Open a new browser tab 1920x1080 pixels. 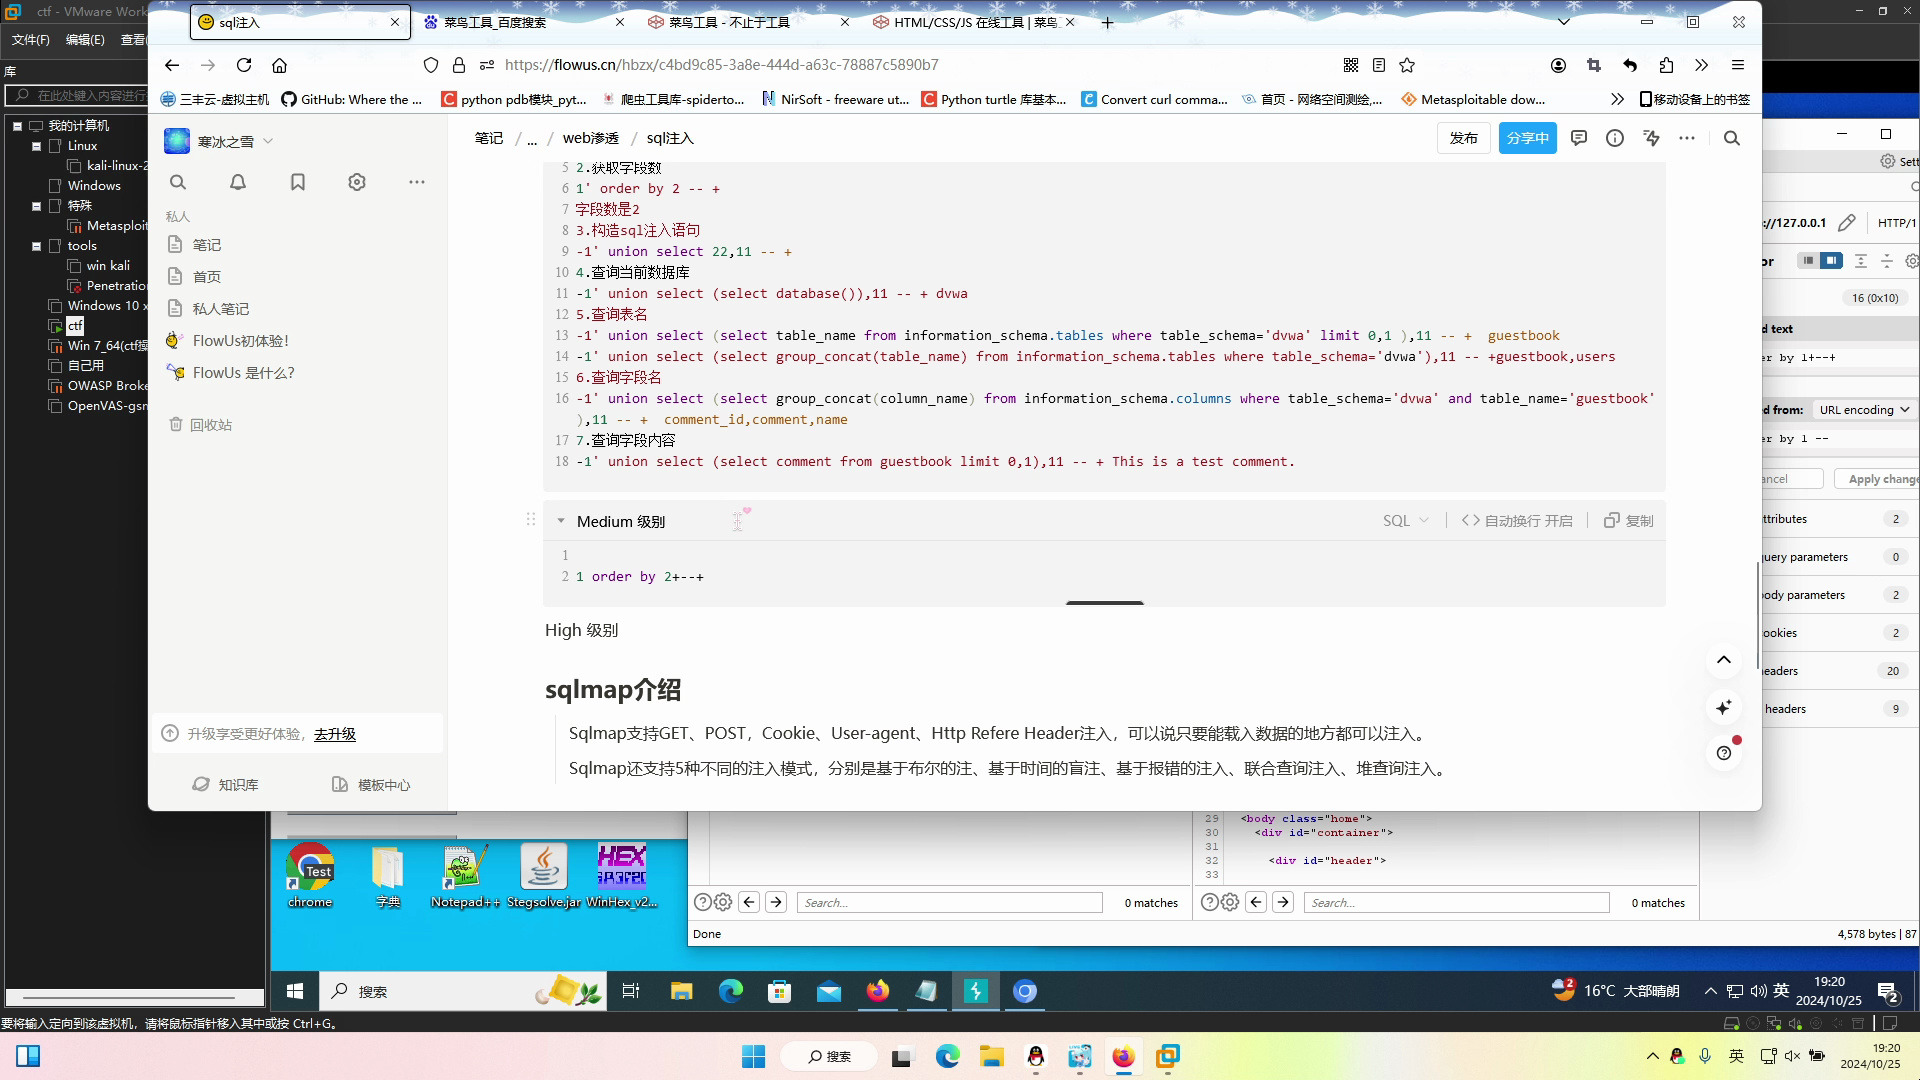click(x=1107, y=22)
